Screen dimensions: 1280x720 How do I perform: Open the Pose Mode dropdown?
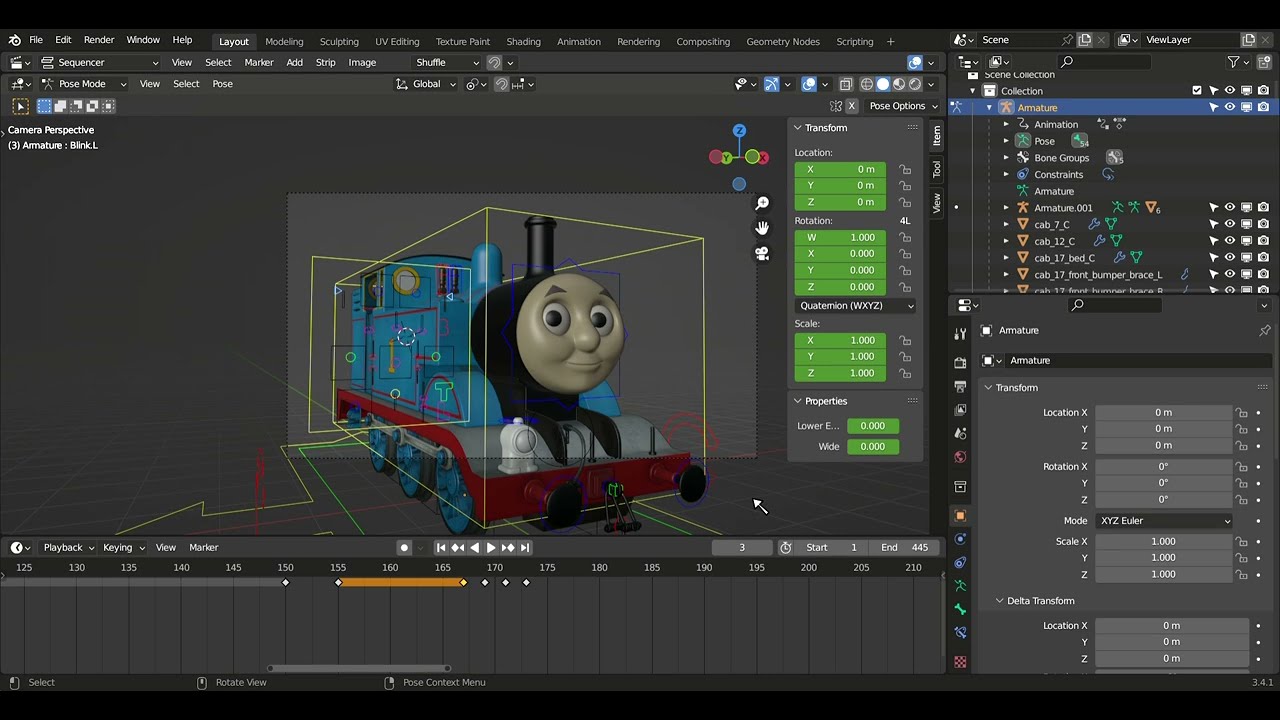coord(82,84)
